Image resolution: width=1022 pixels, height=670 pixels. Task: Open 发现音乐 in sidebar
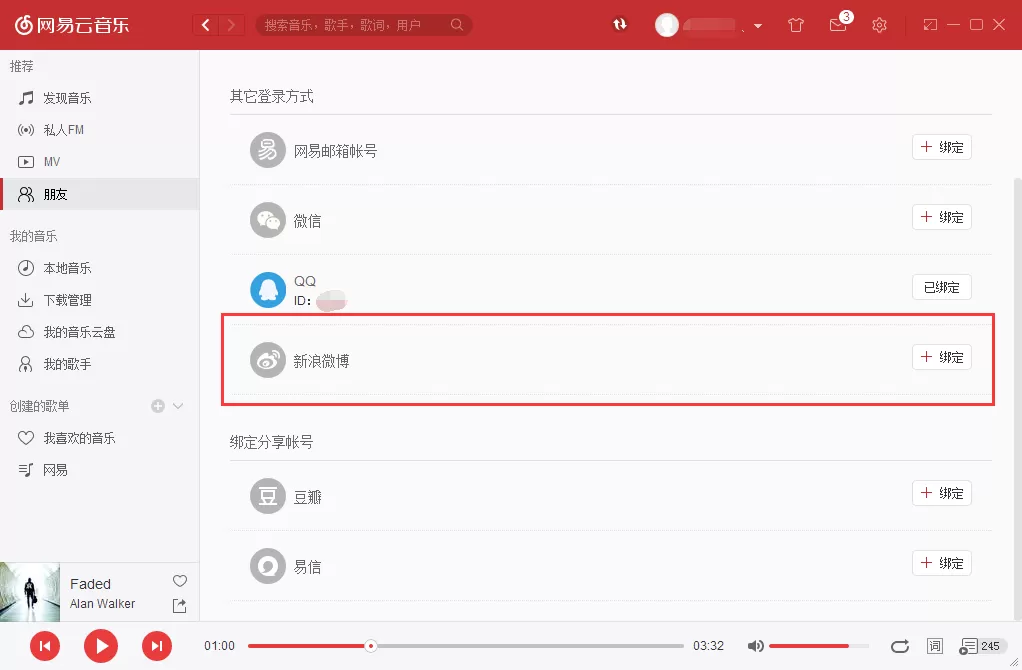tap(100, 98)
